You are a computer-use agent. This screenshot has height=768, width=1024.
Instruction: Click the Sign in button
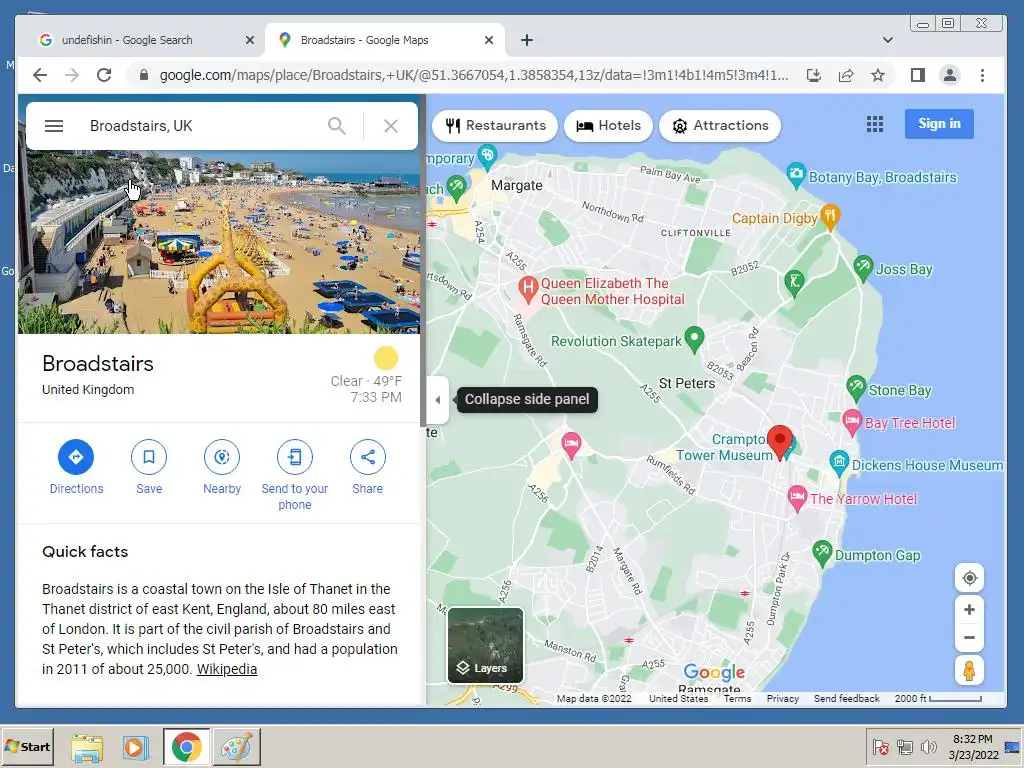click(939, 123)
